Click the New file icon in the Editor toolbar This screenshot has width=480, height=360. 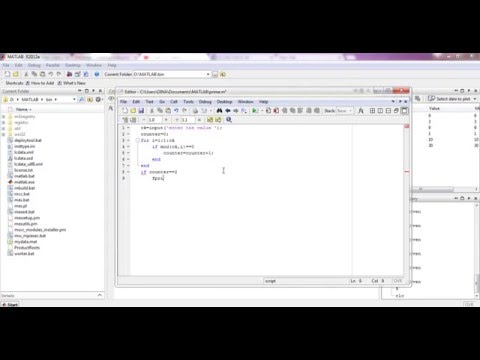(125, 111)
